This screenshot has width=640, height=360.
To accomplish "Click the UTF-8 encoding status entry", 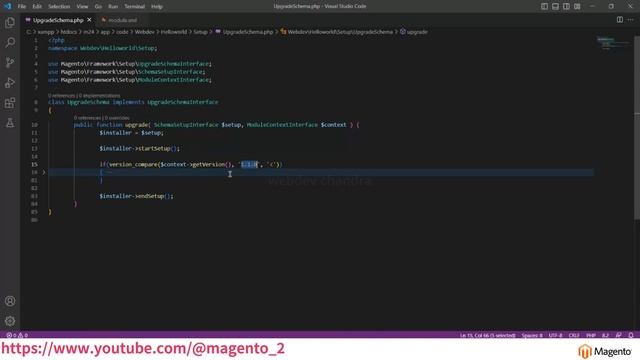I will [555, 335].
